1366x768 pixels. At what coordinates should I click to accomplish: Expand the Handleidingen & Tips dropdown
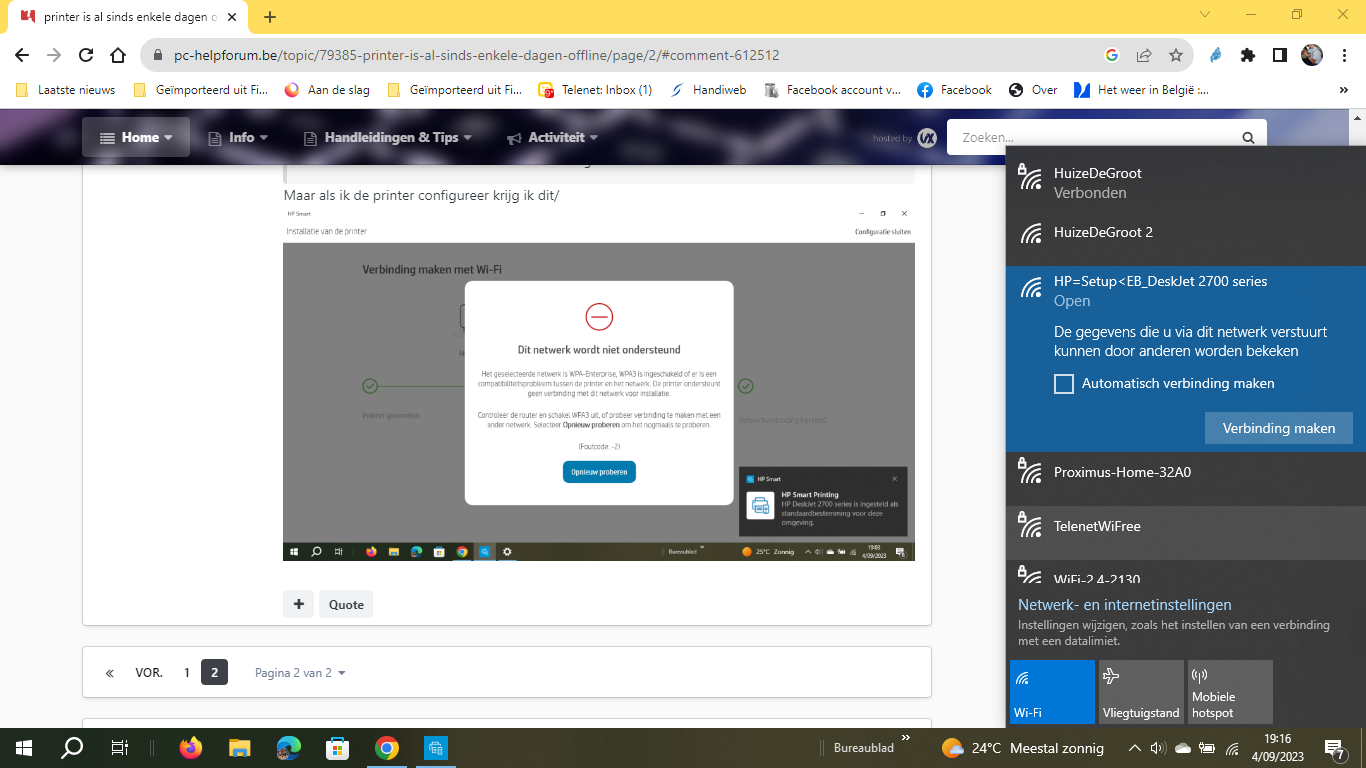pyautogui.click(x=388, y=137)
